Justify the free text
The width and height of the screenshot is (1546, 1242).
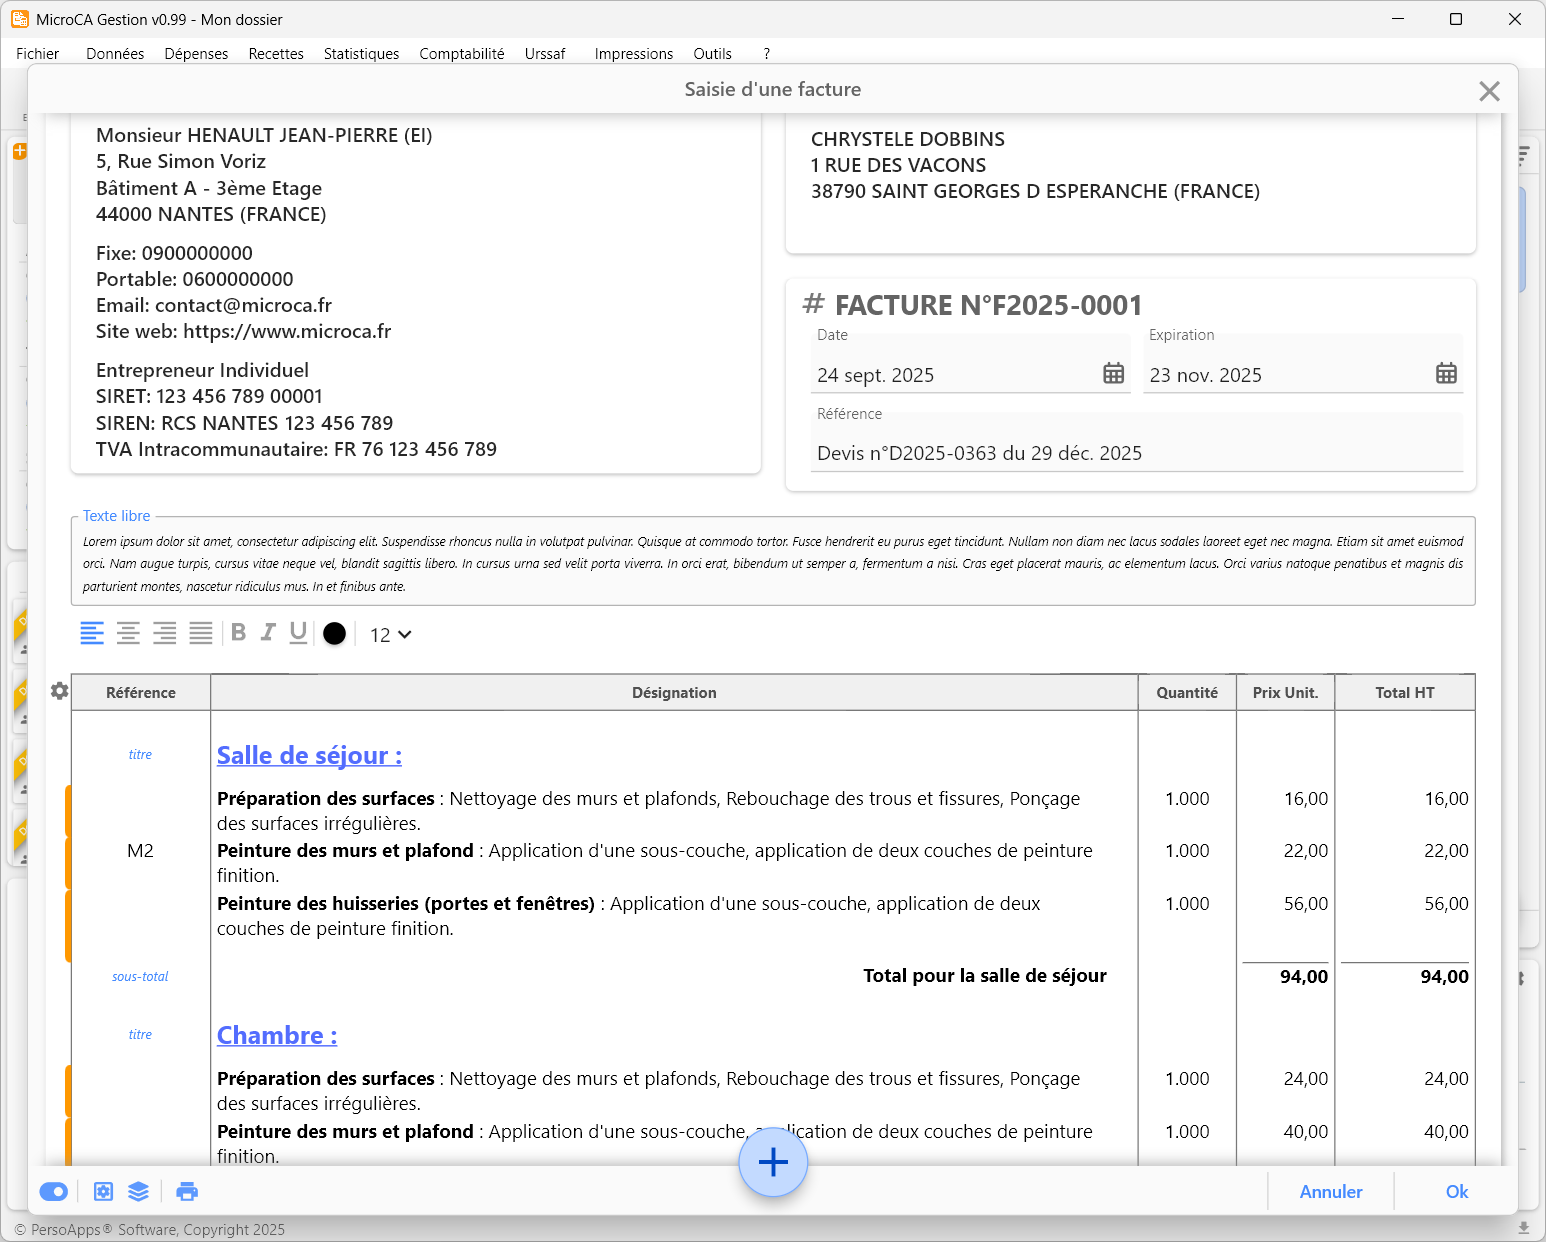point(201,633)
